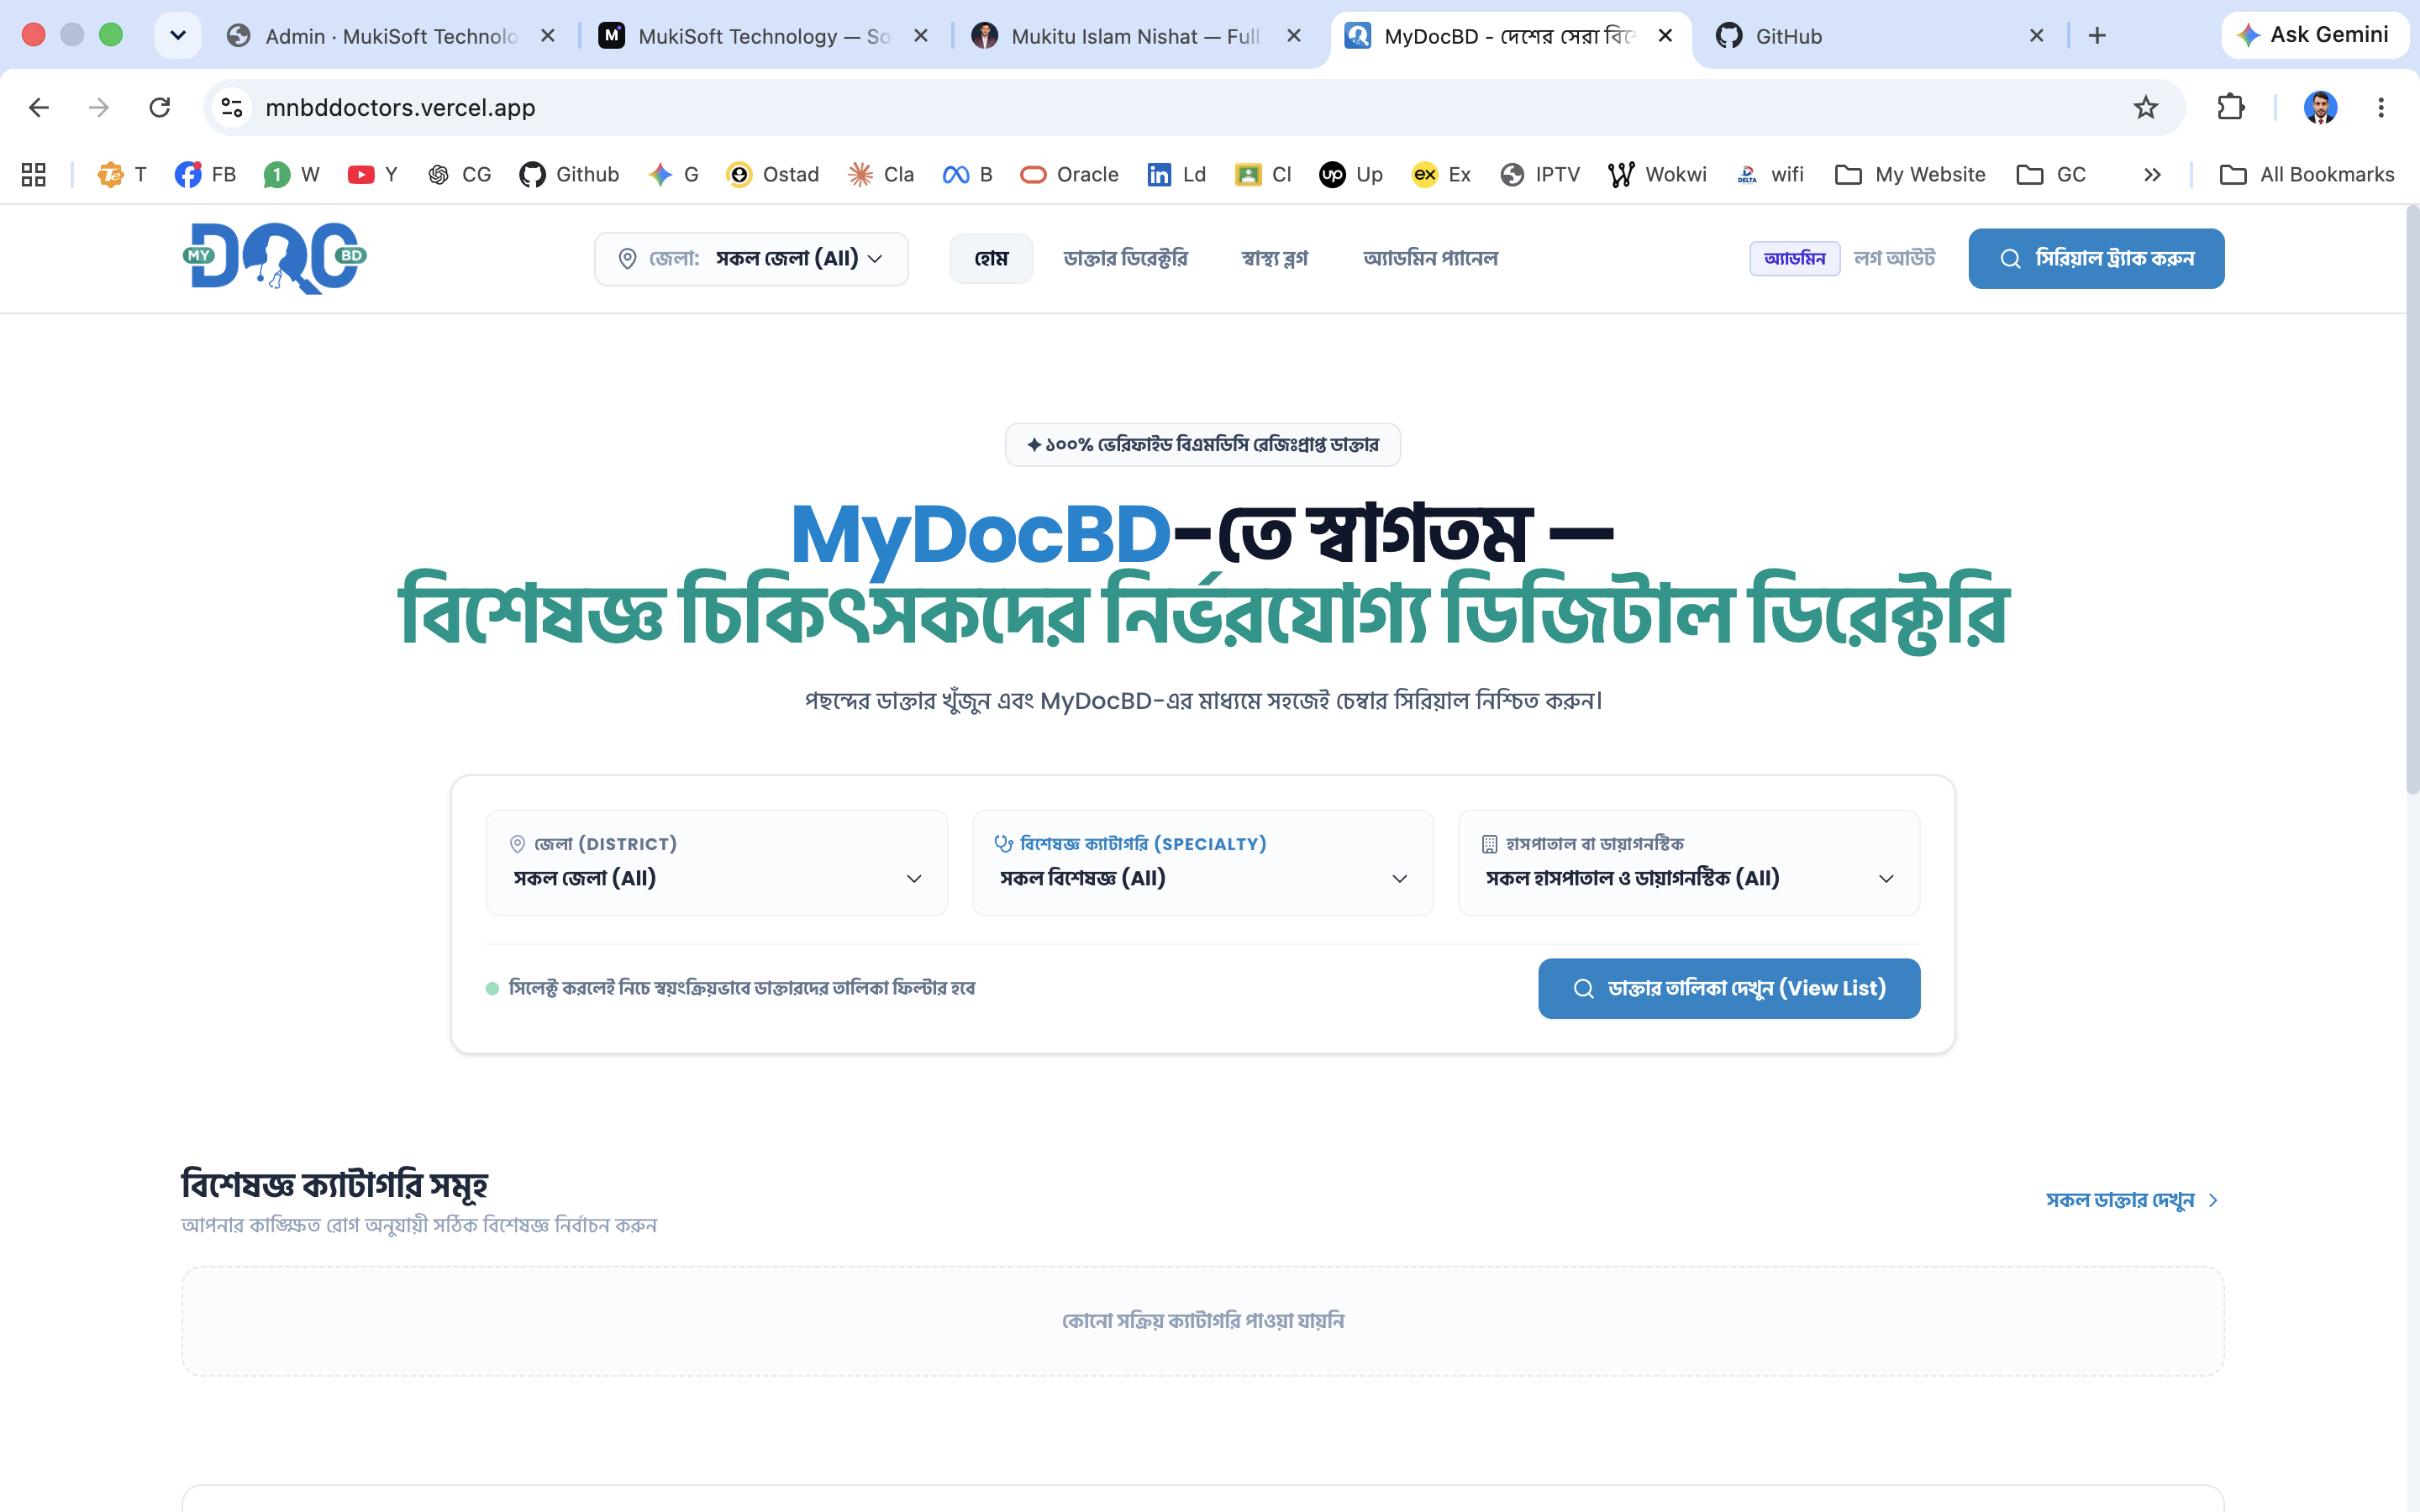
Task: Open the জেলা (DISTRICT) filter dropdown
Action: [x=716, y=863]
